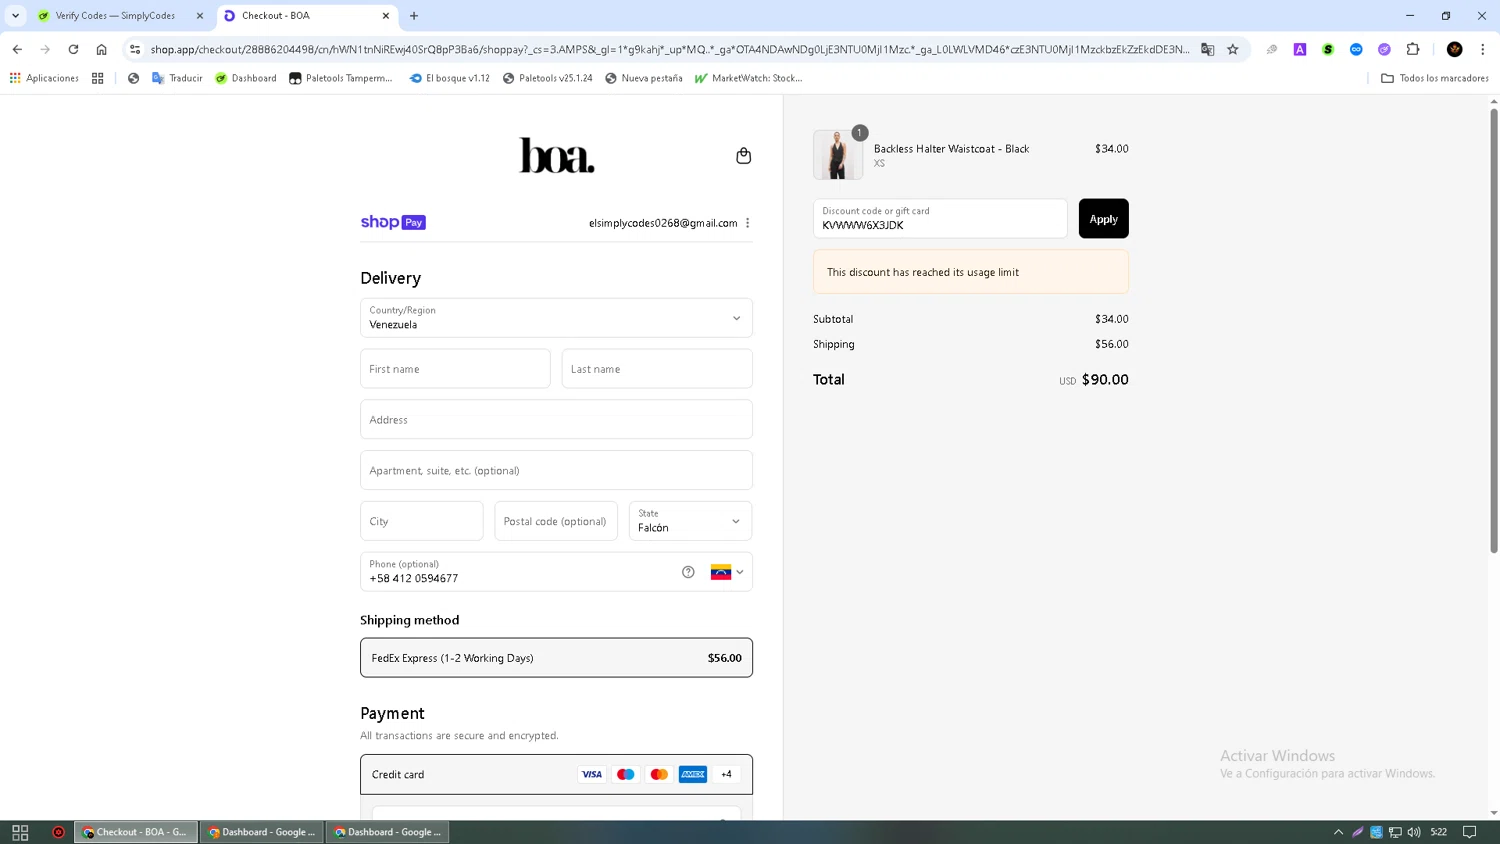The width and height of the screenshot is (1500, 844).
Task: Show hidden system tray icons
Action: (x=1338, y=832)
